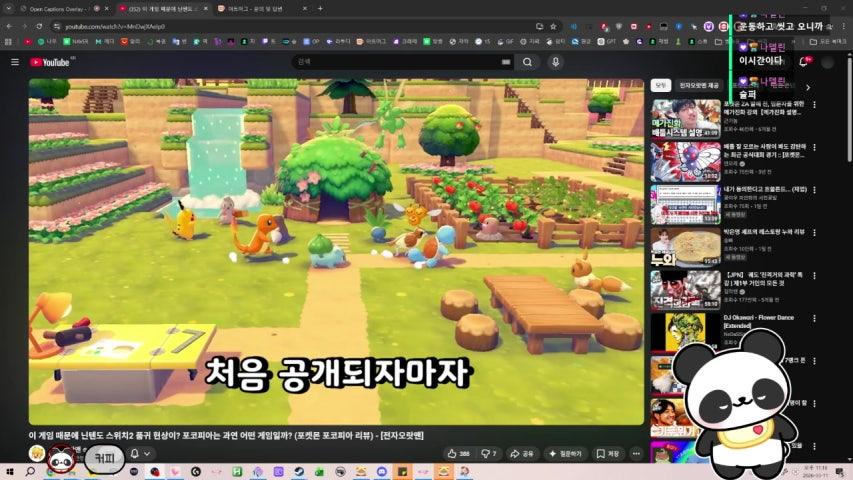853x480 pixels.
Task: Click the page scrollbar thumb
Action: click(x=849, y=107)
